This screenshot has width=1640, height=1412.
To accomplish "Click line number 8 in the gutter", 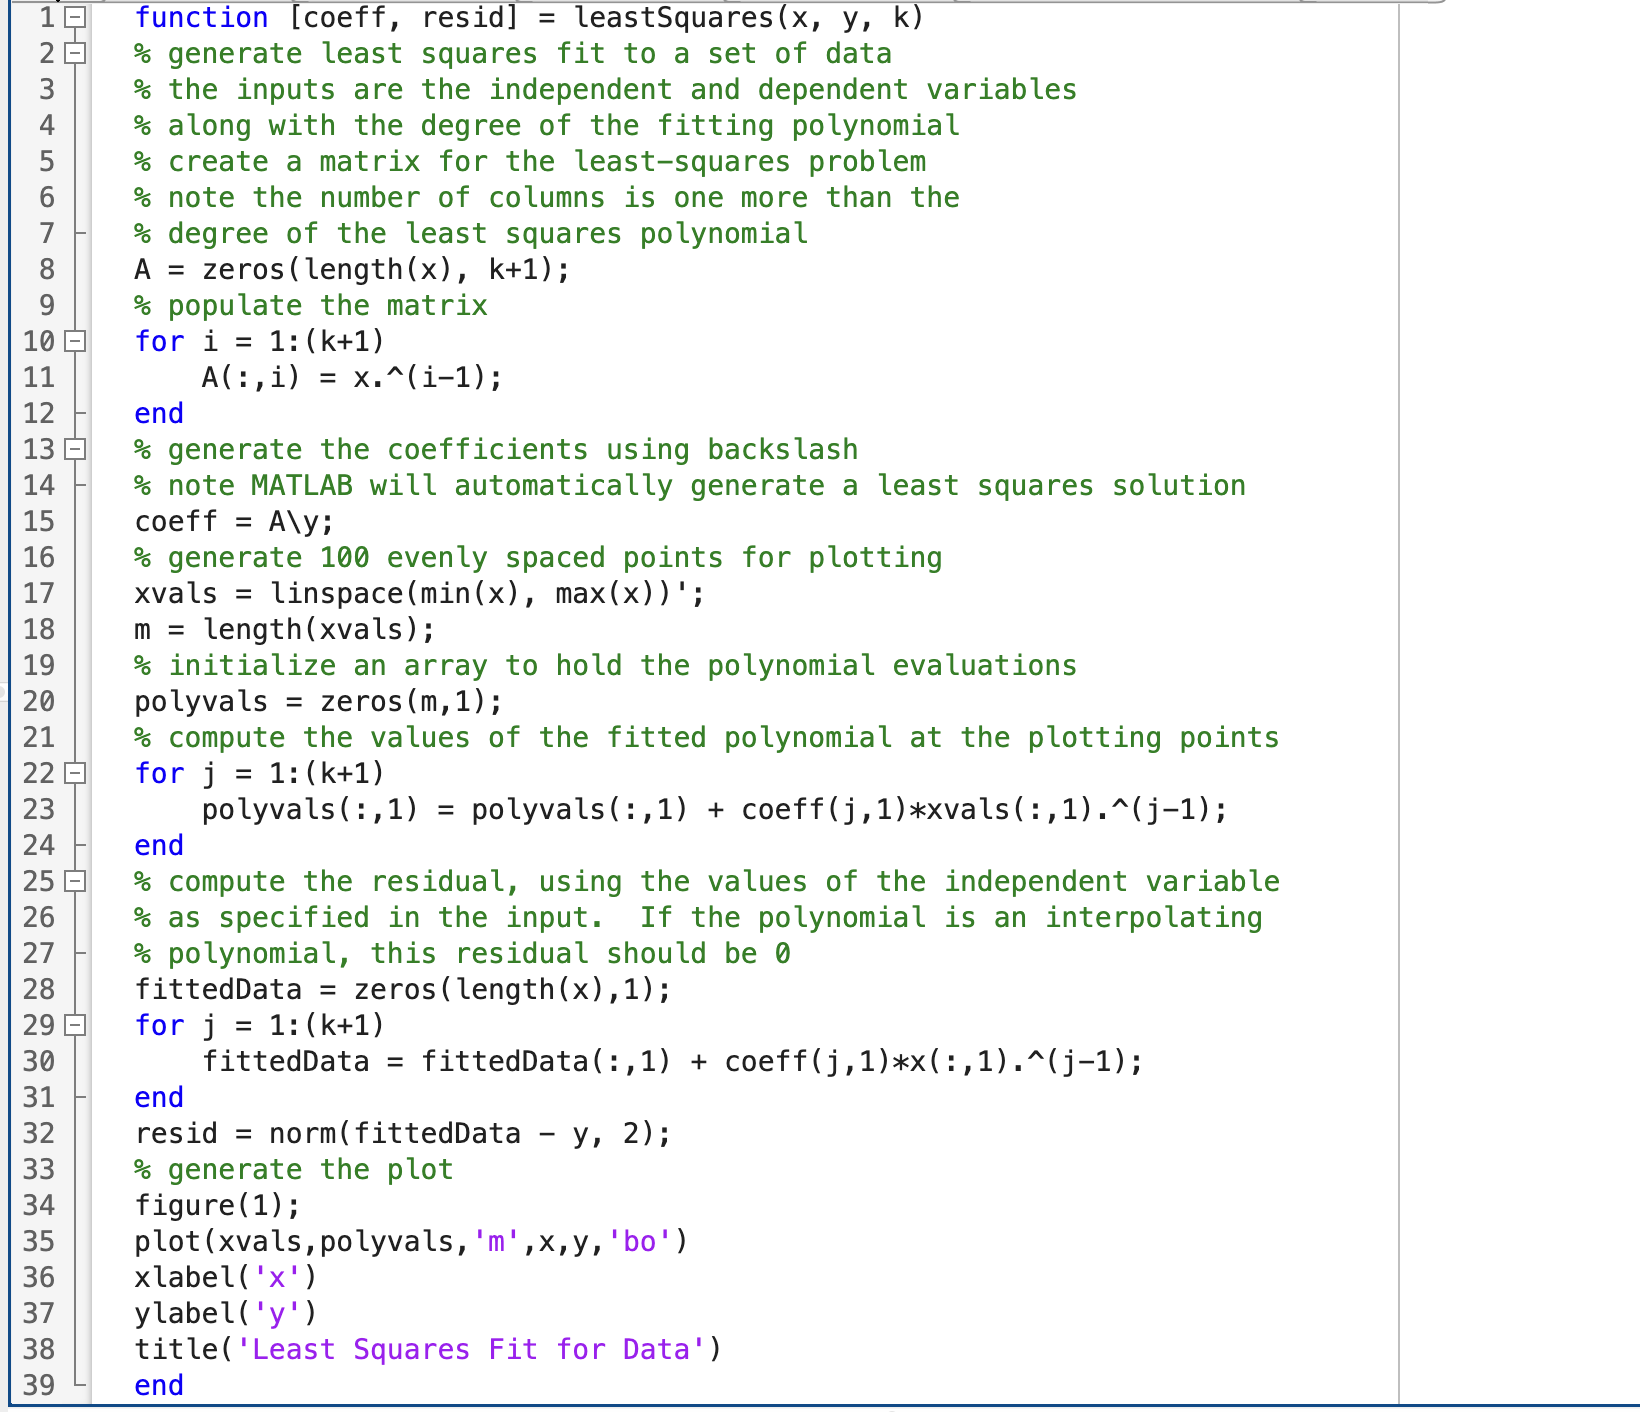I will pyautogui.click(x=46, y=270).
